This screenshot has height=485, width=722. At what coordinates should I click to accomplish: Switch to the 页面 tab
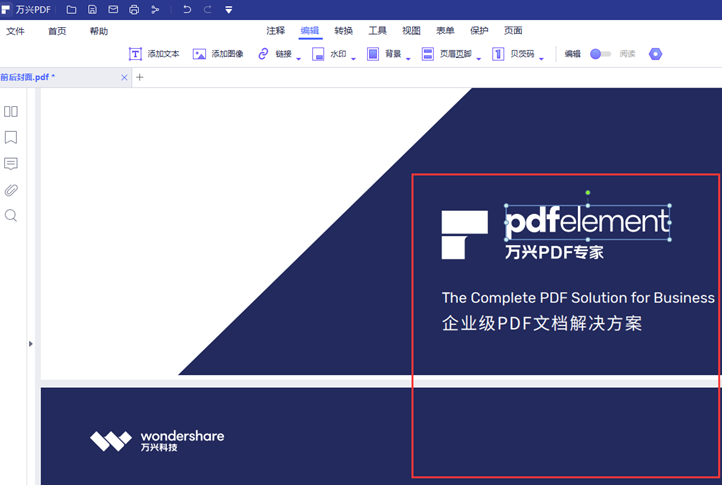(x=513, y=31)
